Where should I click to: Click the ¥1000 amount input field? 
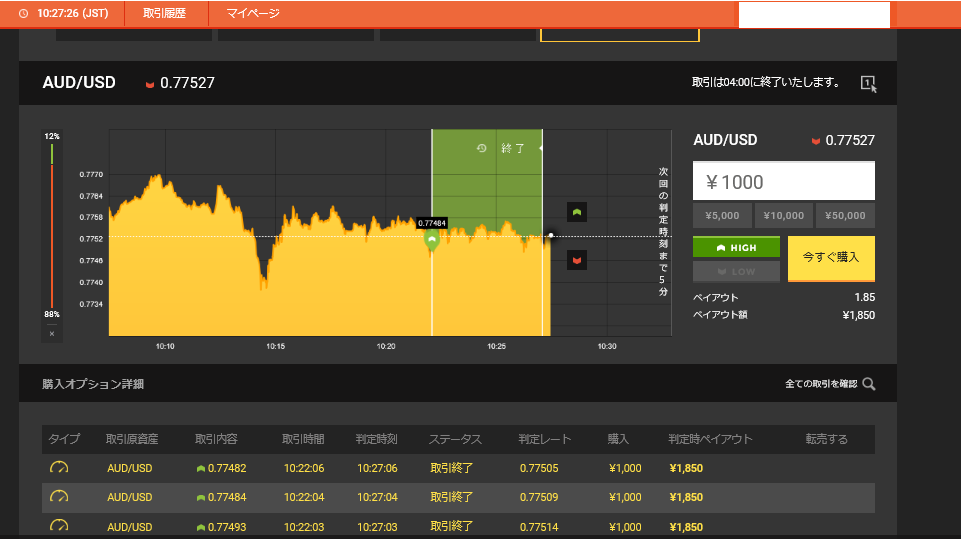pos(783,182)
